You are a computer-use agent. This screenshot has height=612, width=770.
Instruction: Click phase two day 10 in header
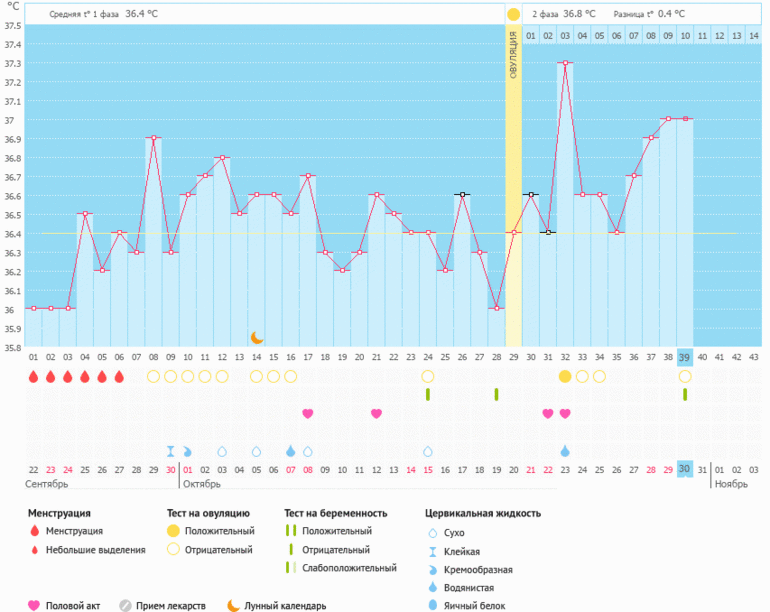tap(685, 36)
